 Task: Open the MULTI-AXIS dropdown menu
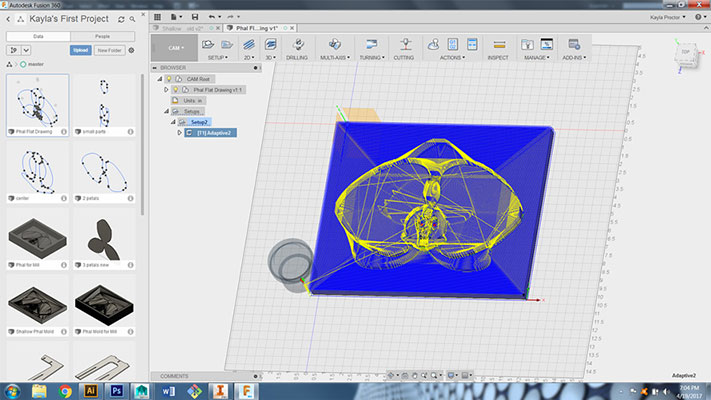[335, 58]
